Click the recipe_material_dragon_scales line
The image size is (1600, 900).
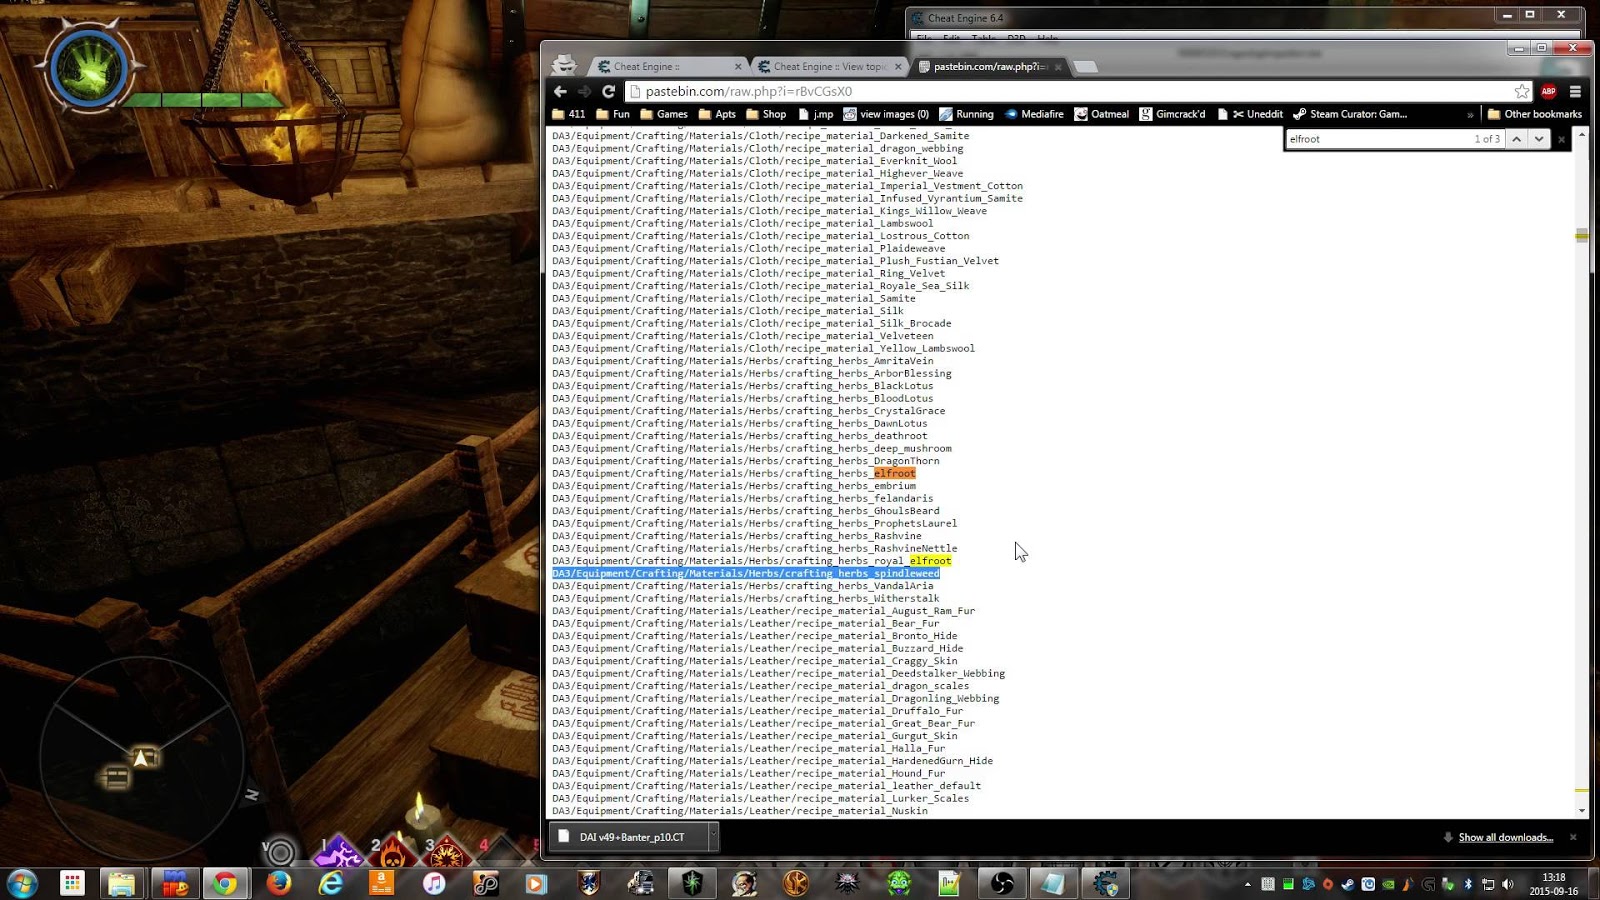tap(761, 686)
